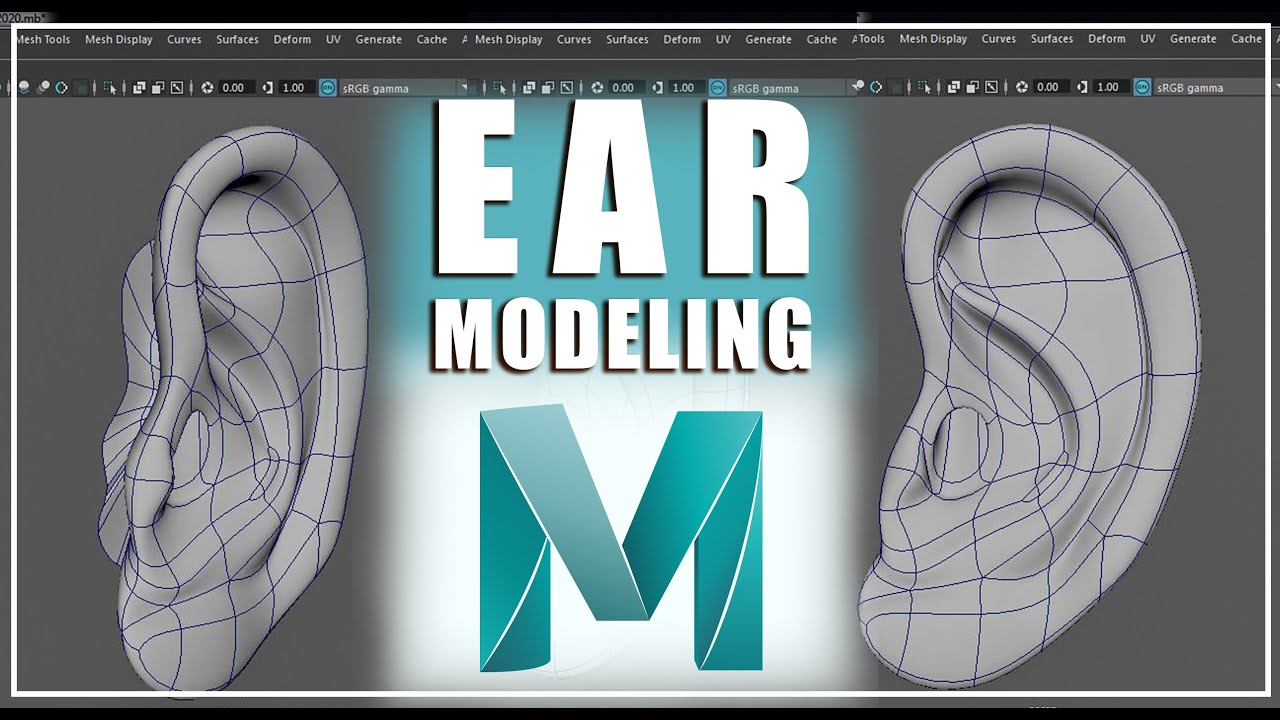
Task: Click Isolate Select icon in middle panel toolbar
Action: tap(500, 87)
